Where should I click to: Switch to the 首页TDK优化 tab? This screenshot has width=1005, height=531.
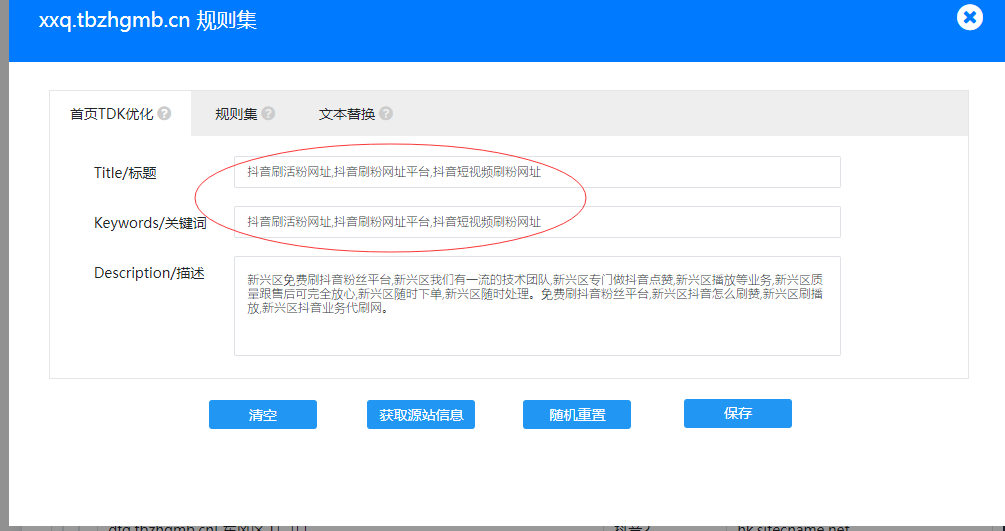click(120, 114)
